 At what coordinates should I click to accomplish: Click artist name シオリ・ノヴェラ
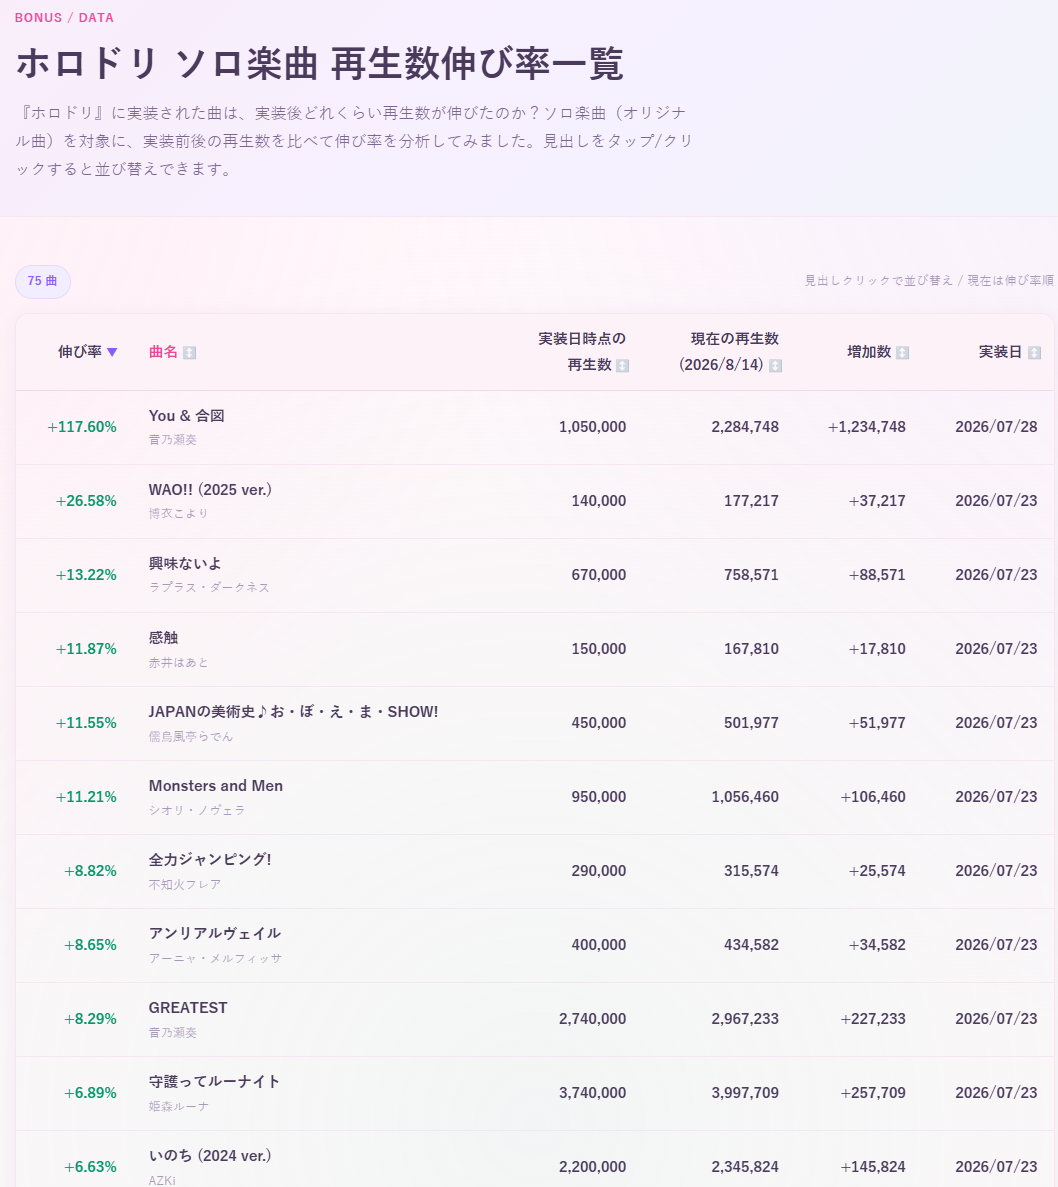coord(197,810)
